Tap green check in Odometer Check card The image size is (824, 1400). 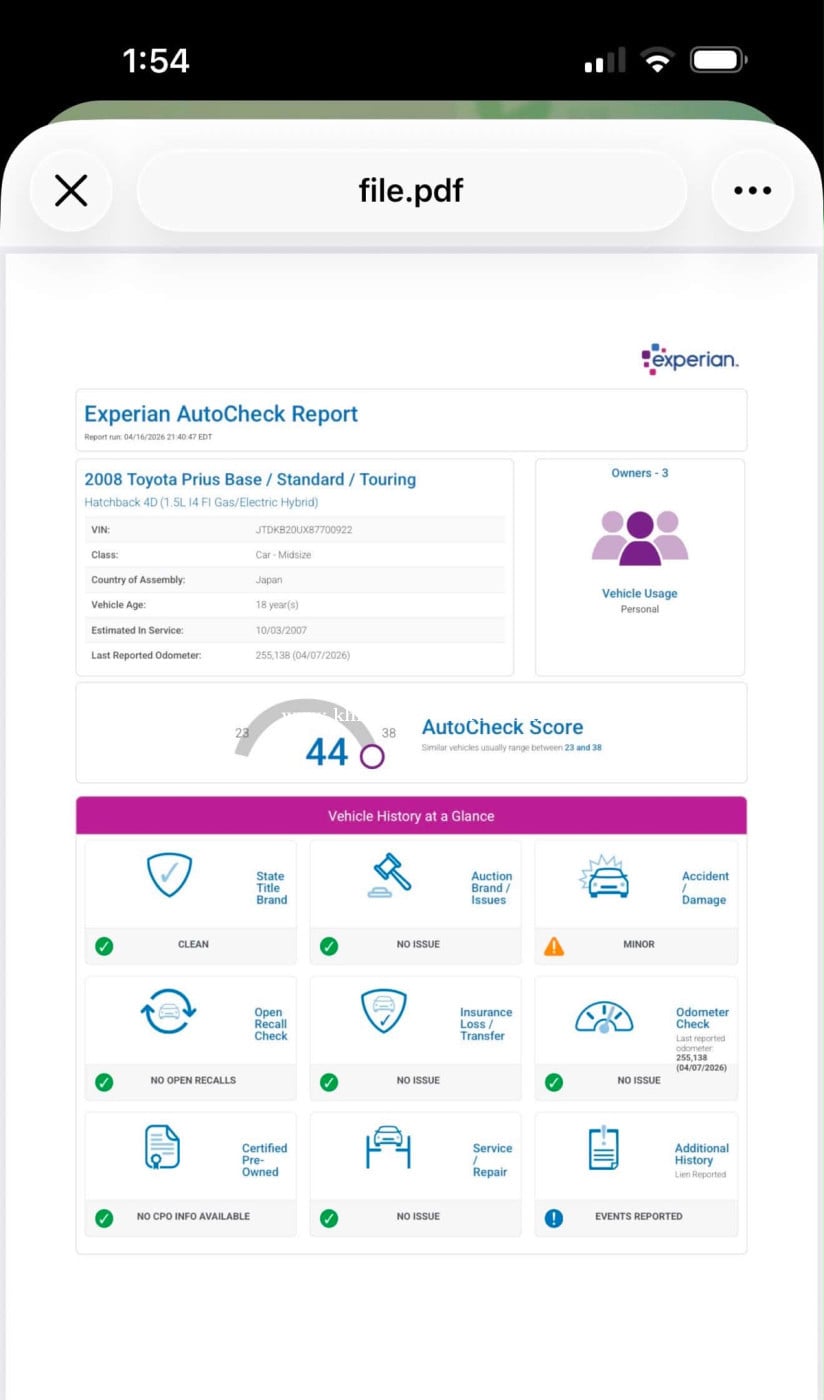(554, 1082)
